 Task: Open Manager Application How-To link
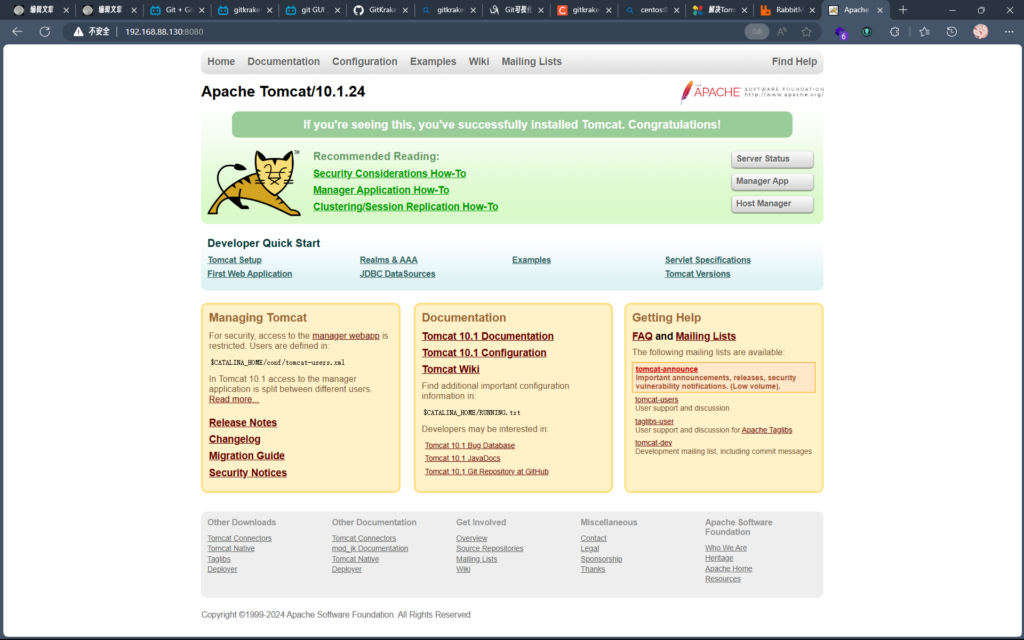coord(381,190)
